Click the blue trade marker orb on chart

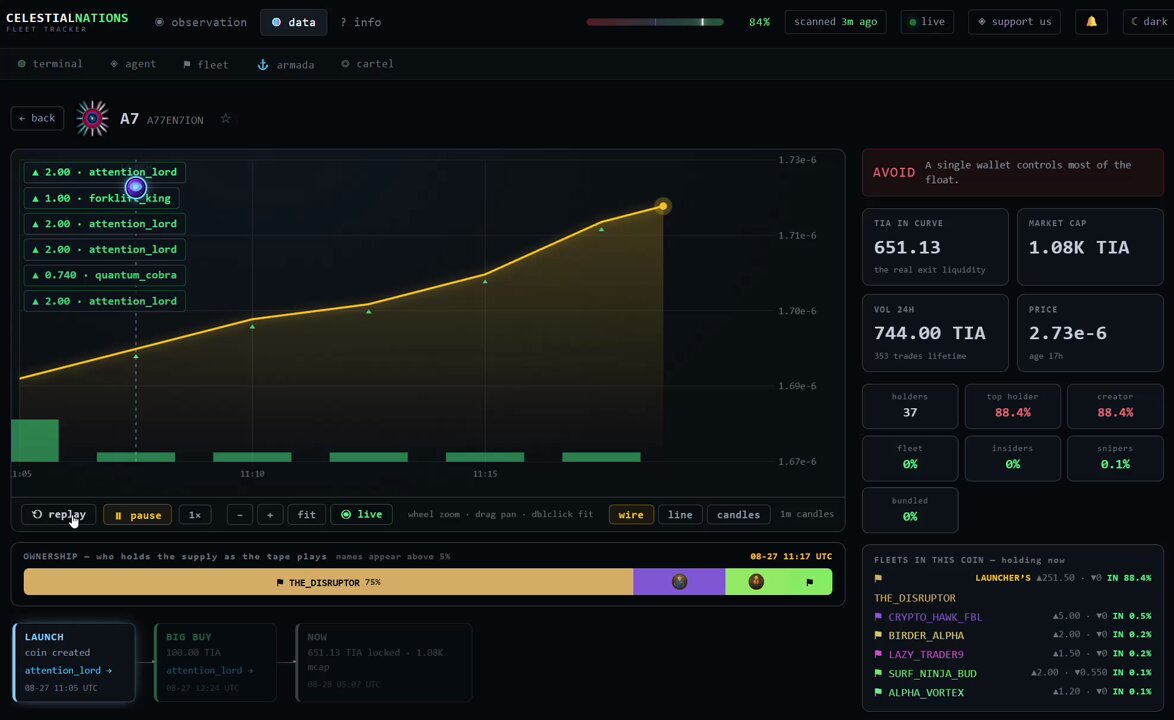[136, 187]
